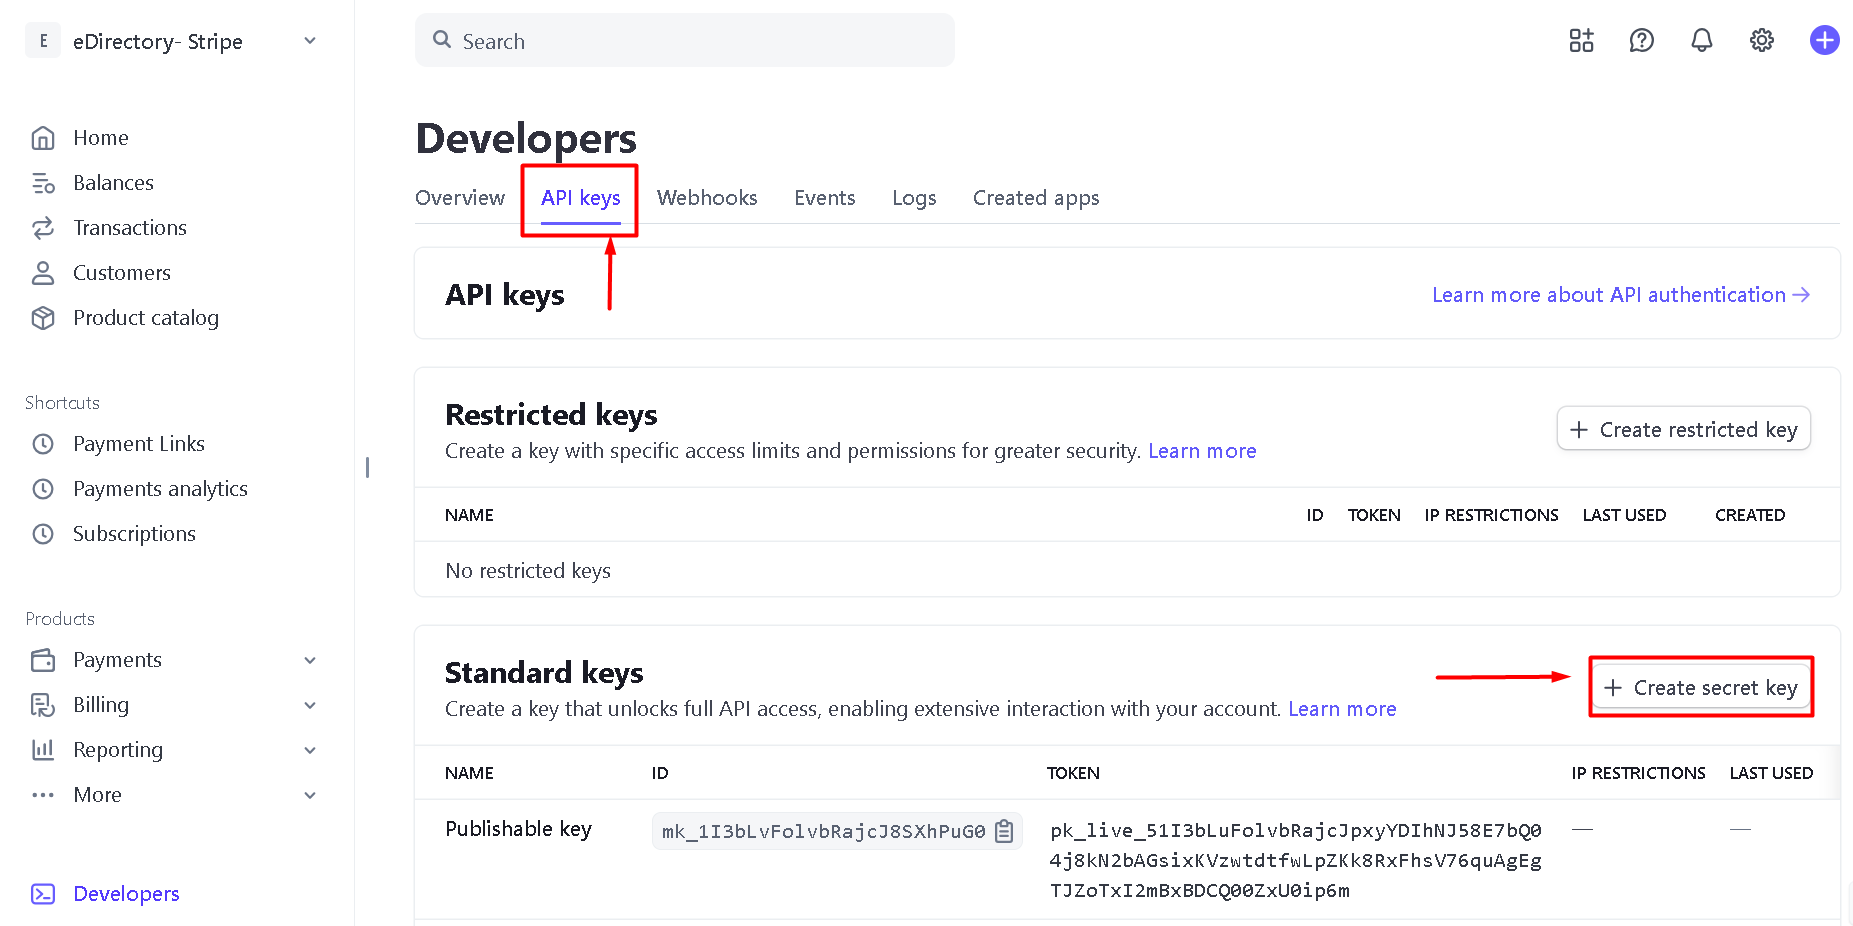The image size is (1853, 926).
Task: Go to Home in sidebar
Action: coord(101,138)
